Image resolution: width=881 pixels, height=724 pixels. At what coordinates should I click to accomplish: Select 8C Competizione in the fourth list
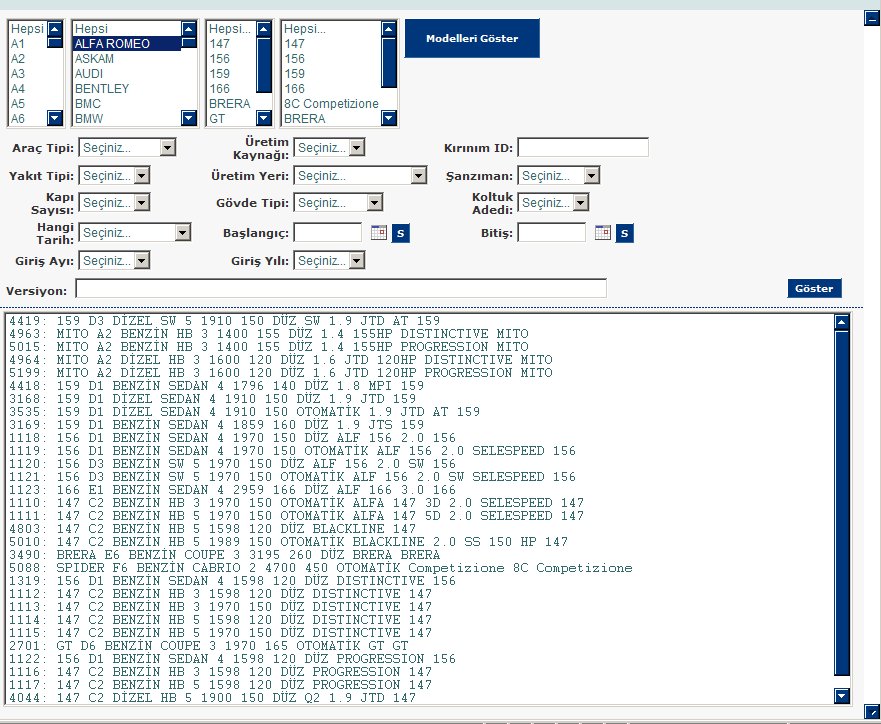(x=331, y=104)
